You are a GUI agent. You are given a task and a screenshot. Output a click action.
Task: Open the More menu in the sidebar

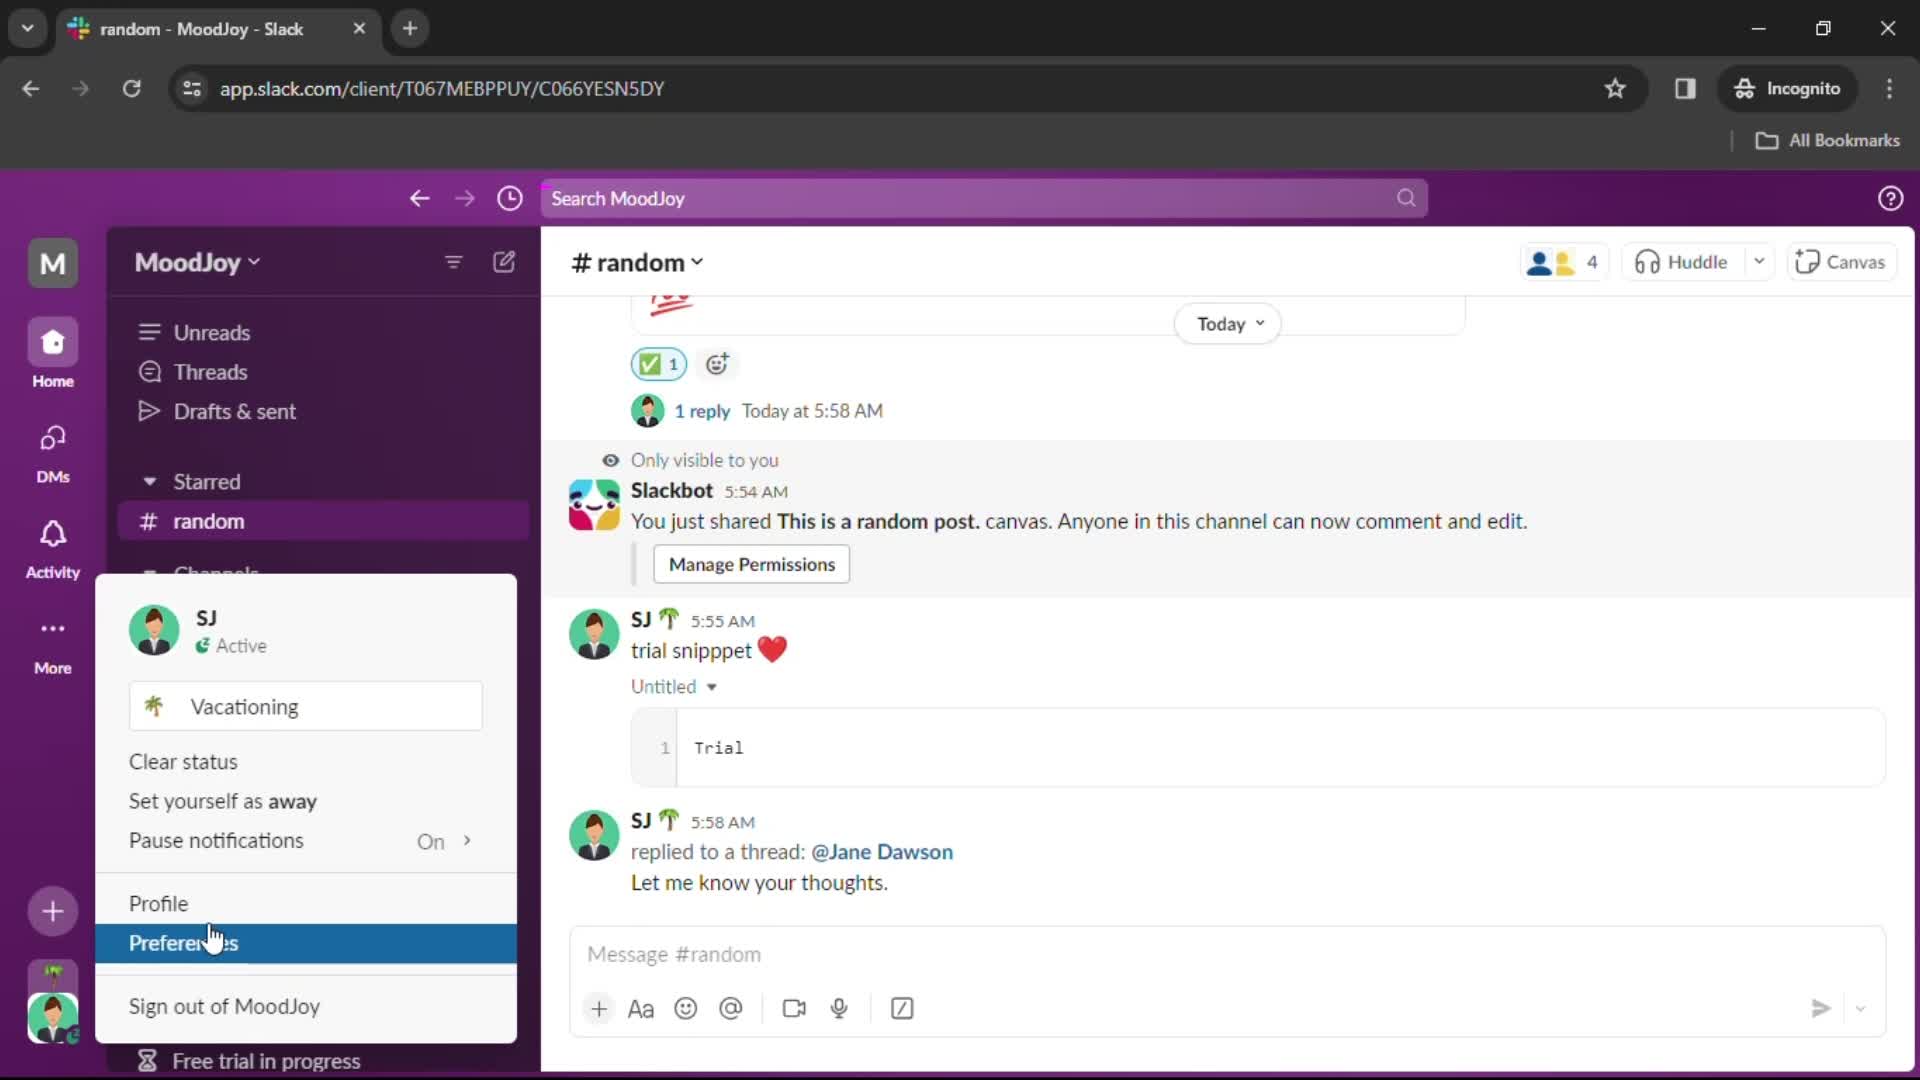[52, 644]
